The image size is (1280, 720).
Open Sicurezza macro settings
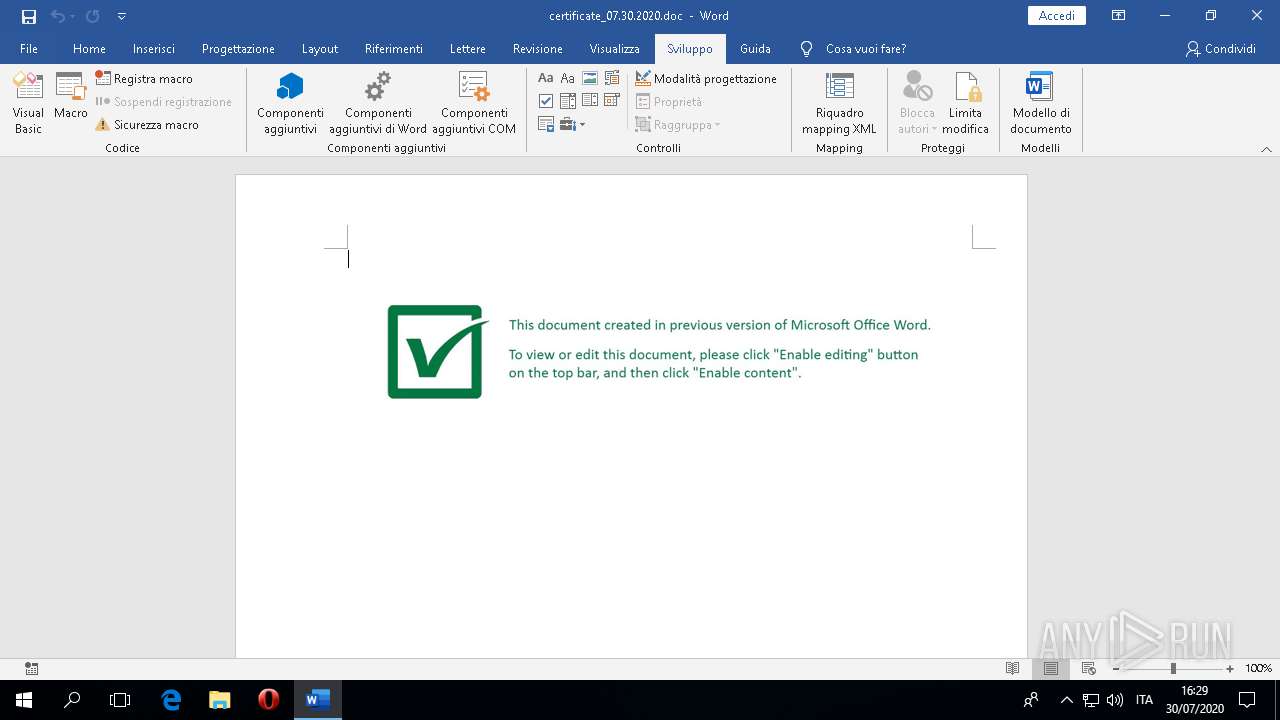147,125
